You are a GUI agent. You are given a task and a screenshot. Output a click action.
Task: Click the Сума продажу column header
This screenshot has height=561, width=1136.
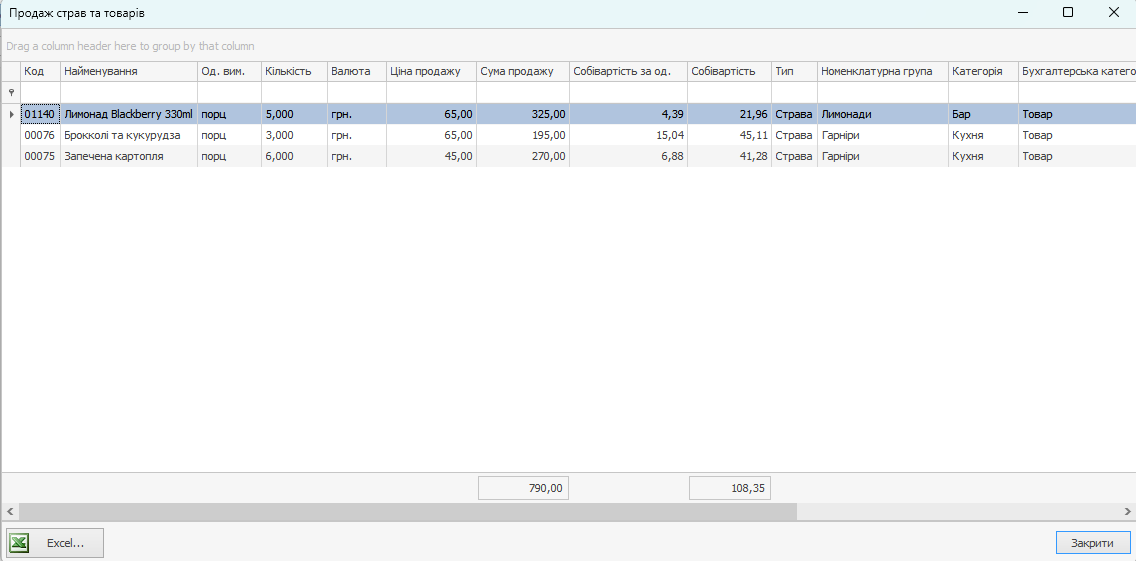click(x=522, y=71)
